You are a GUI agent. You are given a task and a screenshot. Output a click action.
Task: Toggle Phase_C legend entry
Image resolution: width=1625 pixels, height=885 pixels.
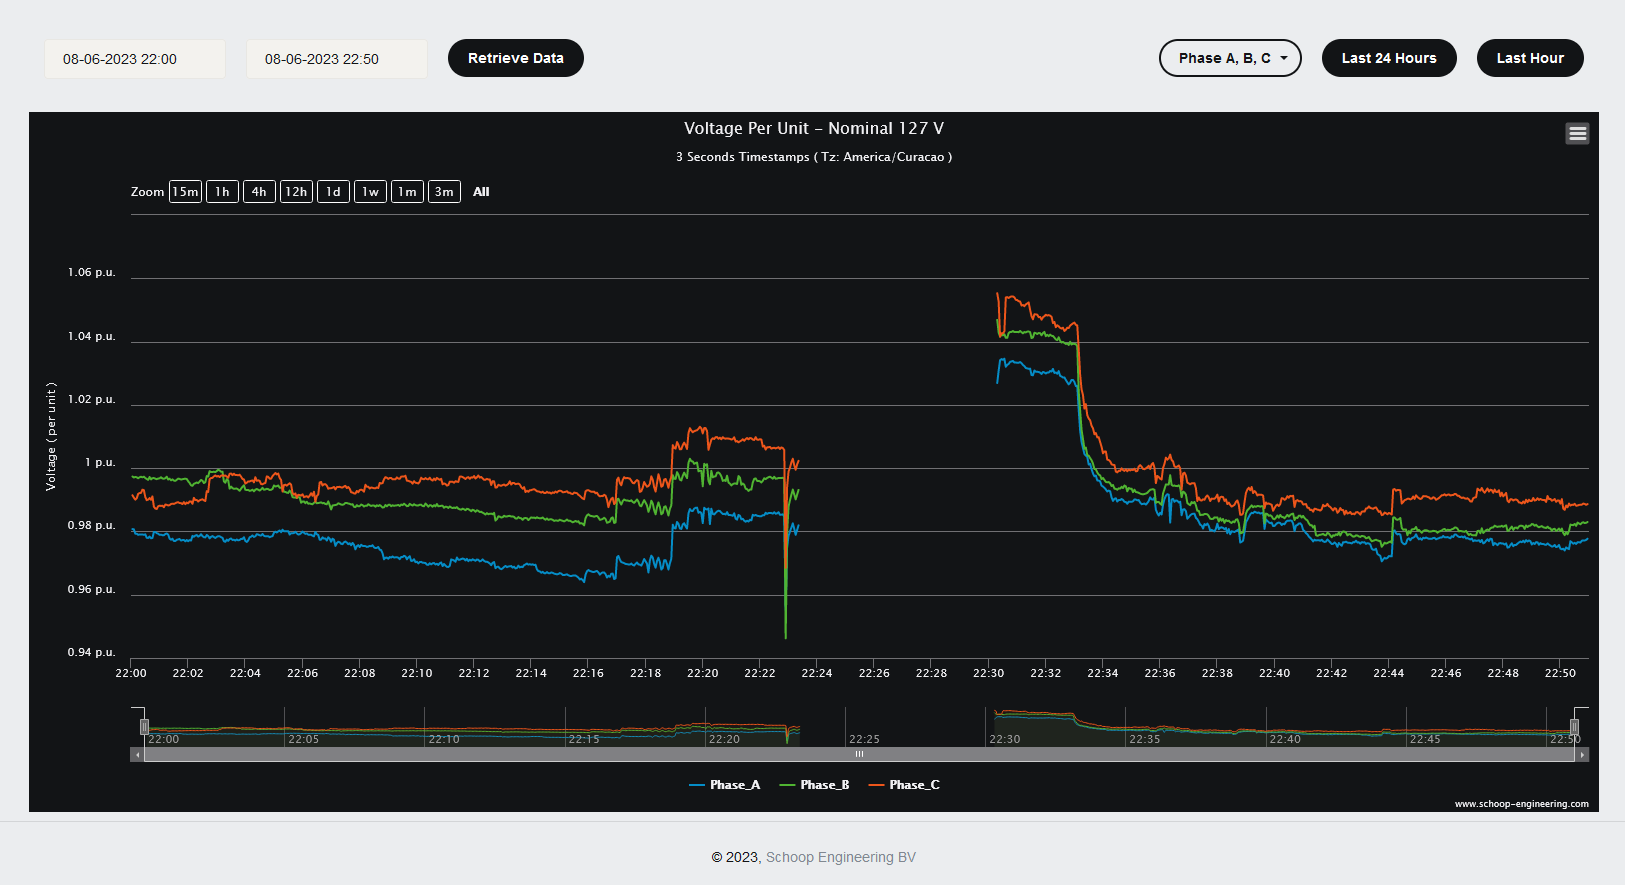pyautogui.click(x=904, y=785)
